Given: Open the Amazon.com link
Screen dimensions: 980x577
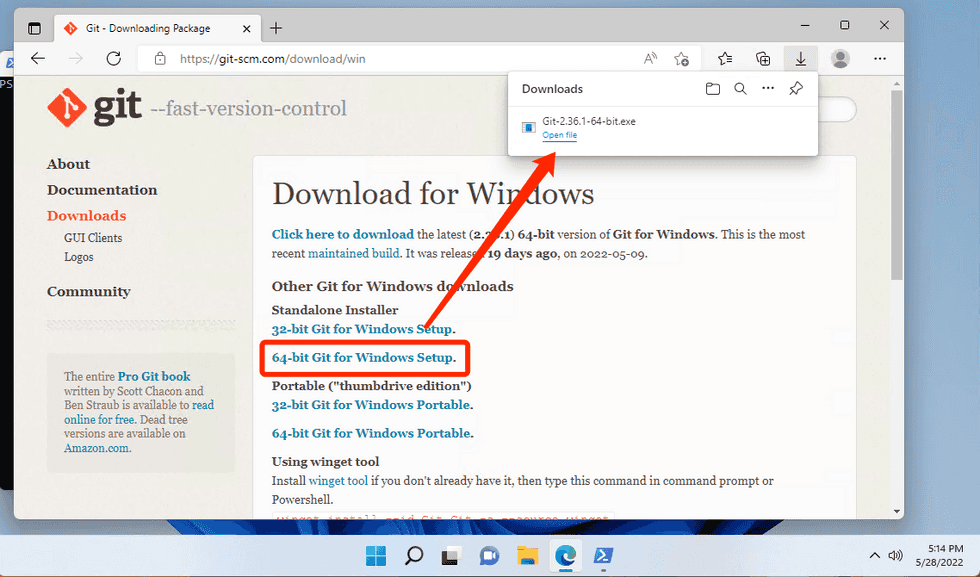Looking at the screenshot, I should coord(96,448).
